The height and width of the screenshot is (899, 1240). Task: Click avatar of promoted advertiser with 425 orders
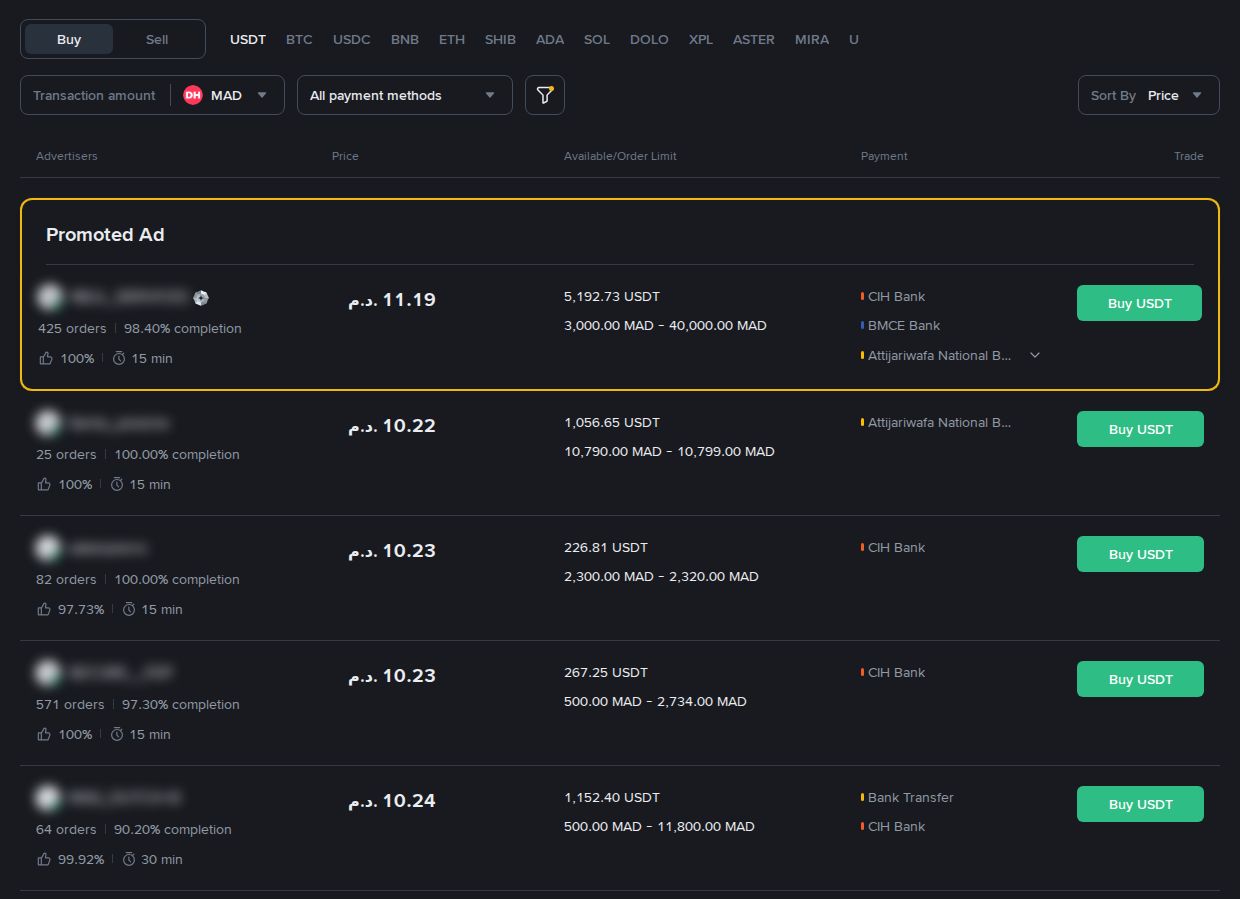48,297
